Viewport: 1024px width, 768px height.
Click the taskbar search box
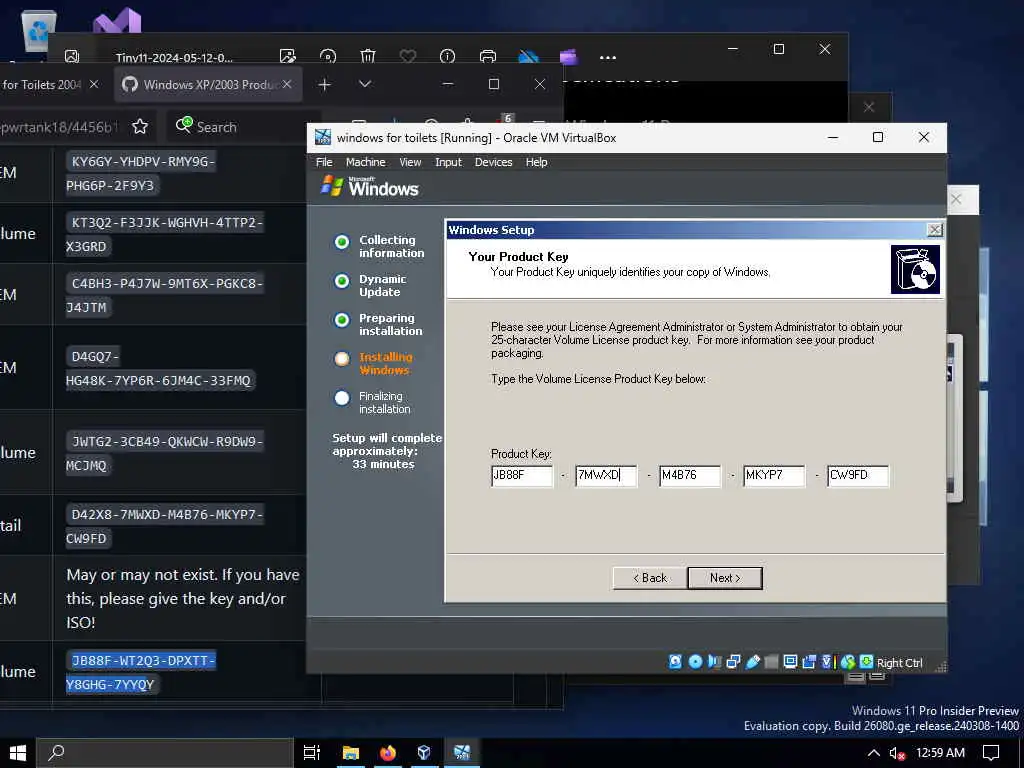coord(165,753)
